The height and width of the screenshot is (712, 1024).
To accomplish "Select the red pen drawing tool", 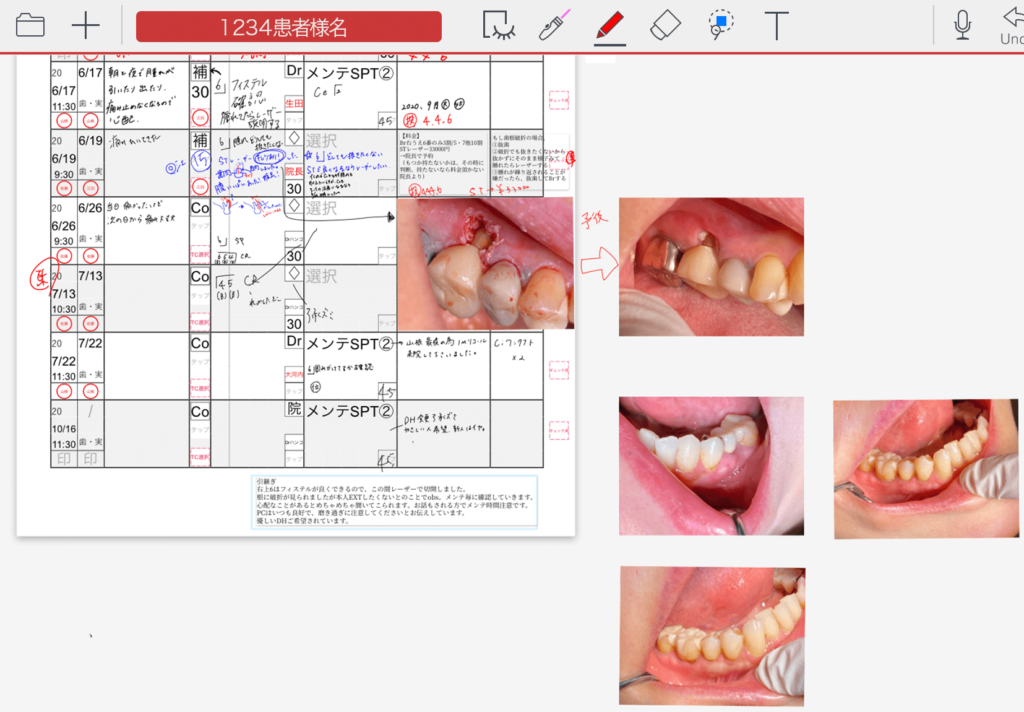I will 610,27.
